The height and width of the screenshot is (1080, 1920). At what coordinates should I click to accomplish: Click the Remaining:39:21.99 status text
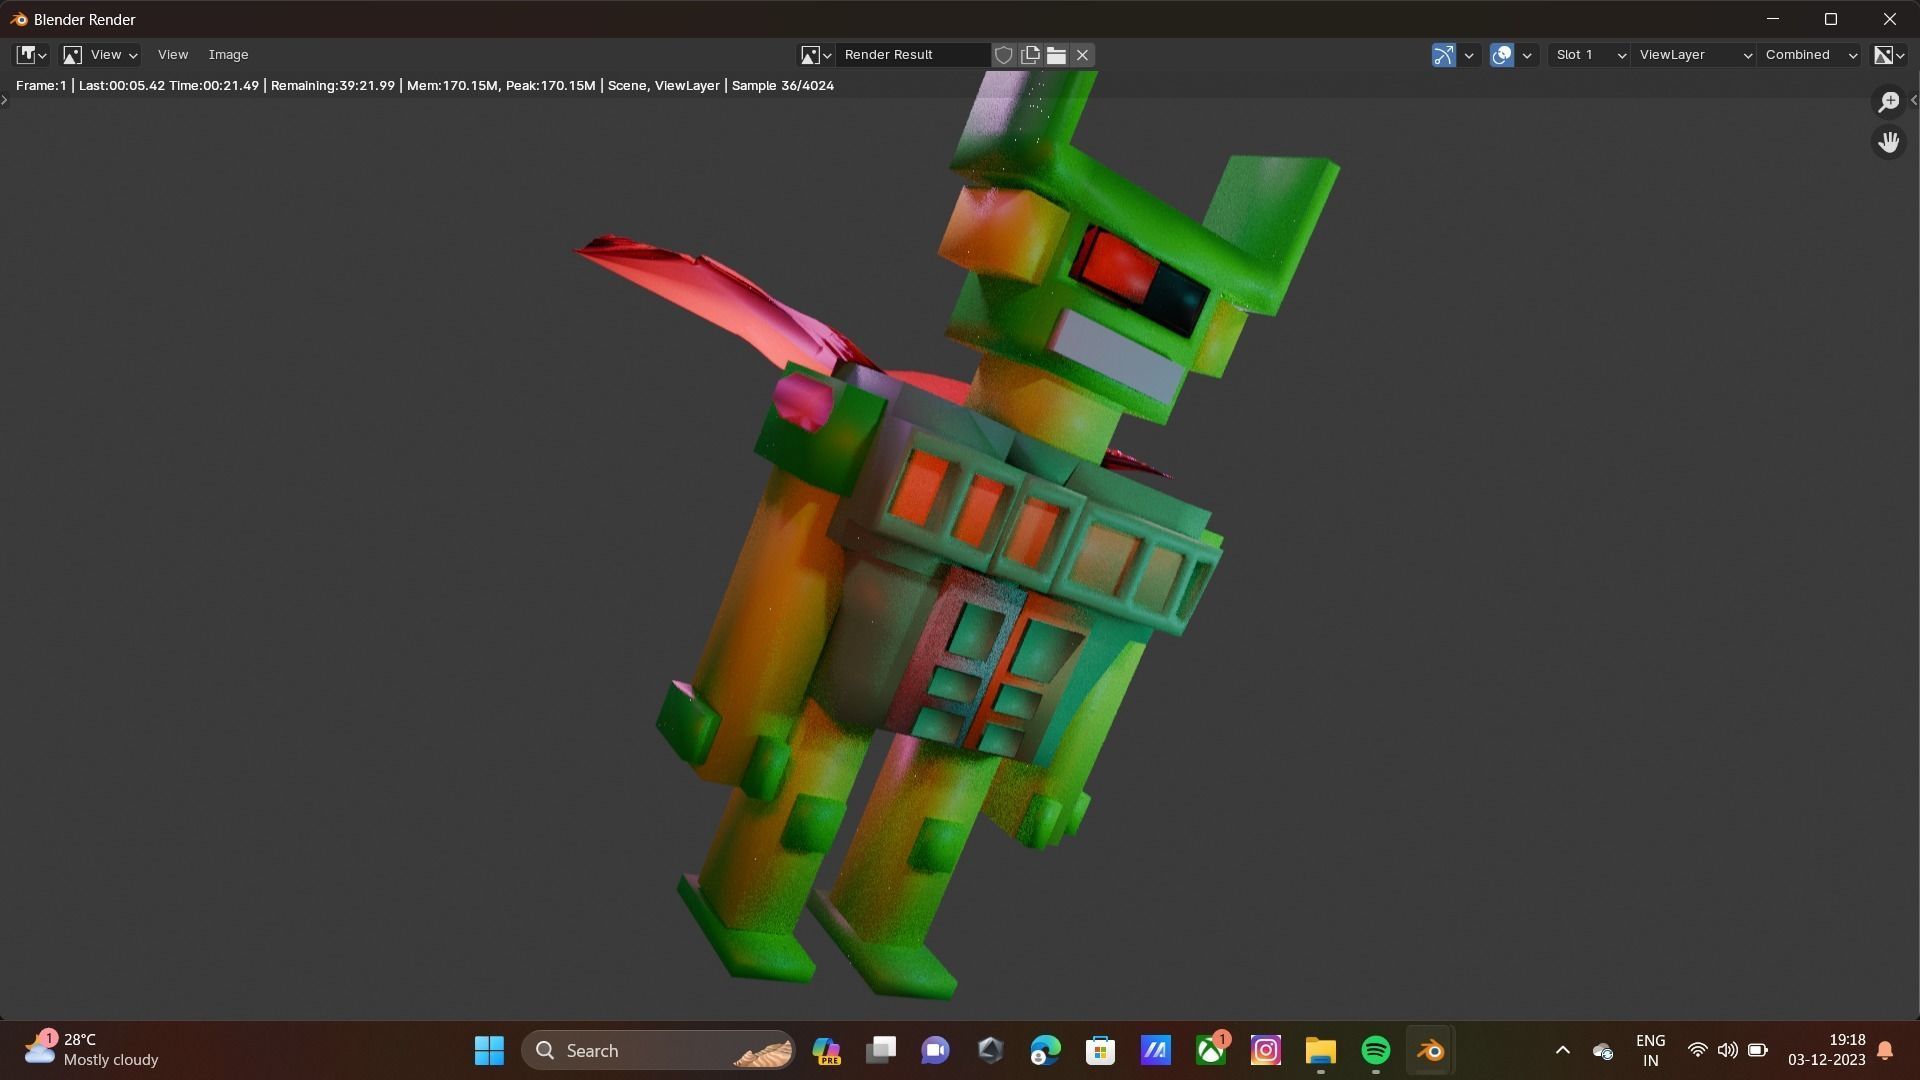pos(333,86)
